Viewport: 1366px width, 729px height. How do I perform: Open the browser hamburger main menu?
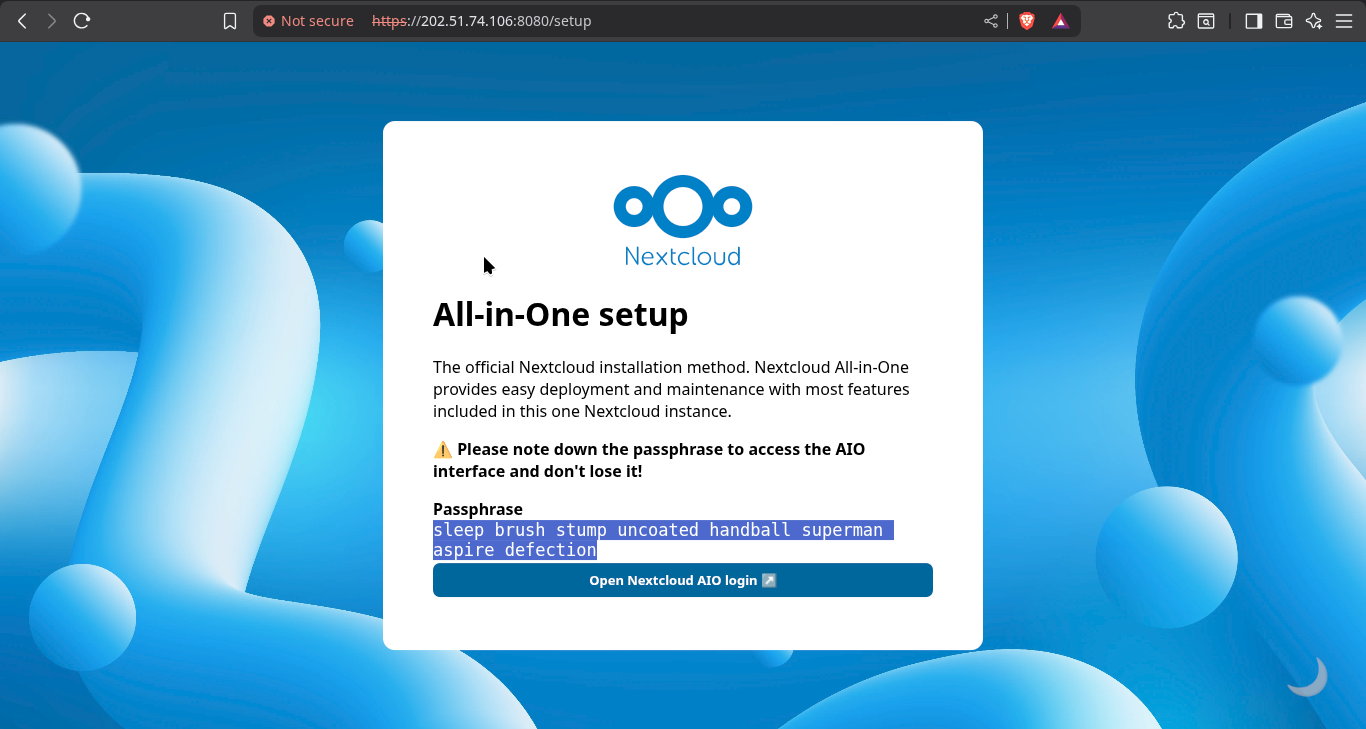coord(1343,21)
